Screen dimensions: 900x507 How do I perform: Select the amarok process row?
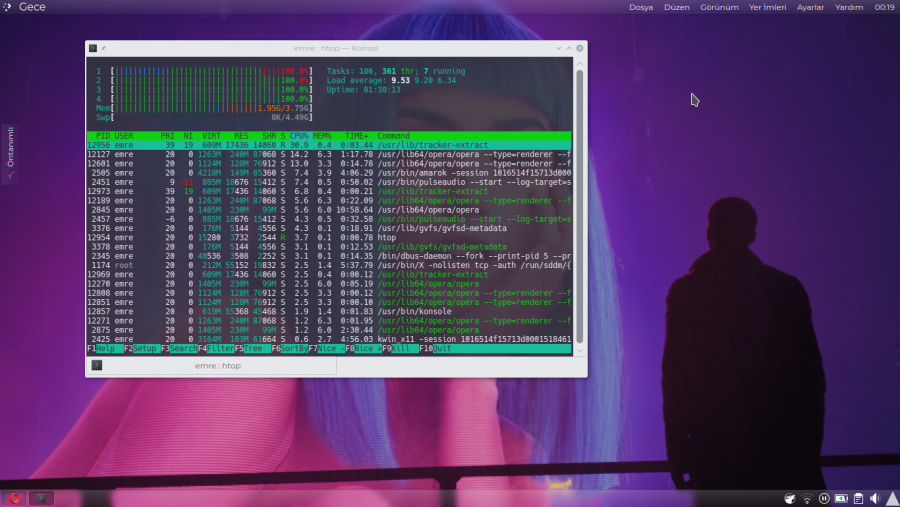click(x=330, y=172)
